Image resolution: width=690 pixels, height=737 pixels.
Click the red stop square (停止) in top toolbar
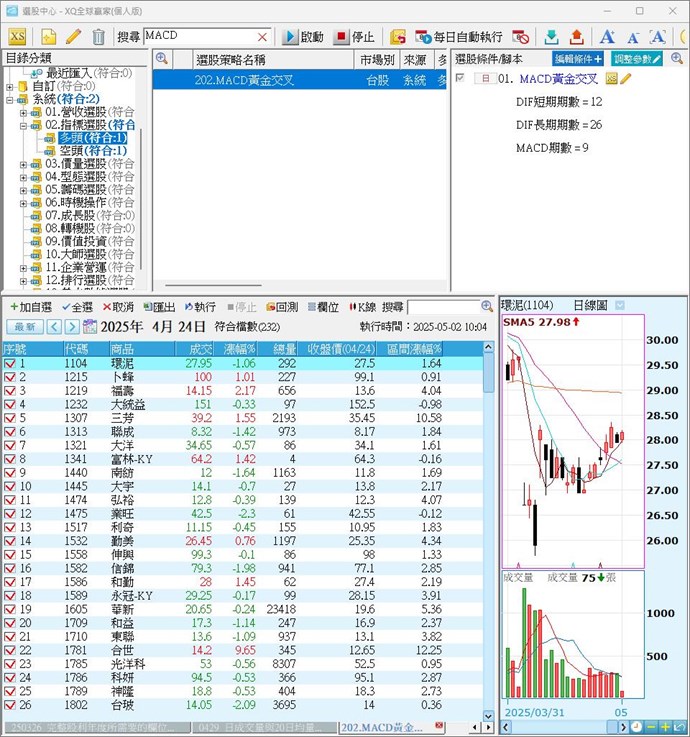pyautogui.click(x=342, y=37)
